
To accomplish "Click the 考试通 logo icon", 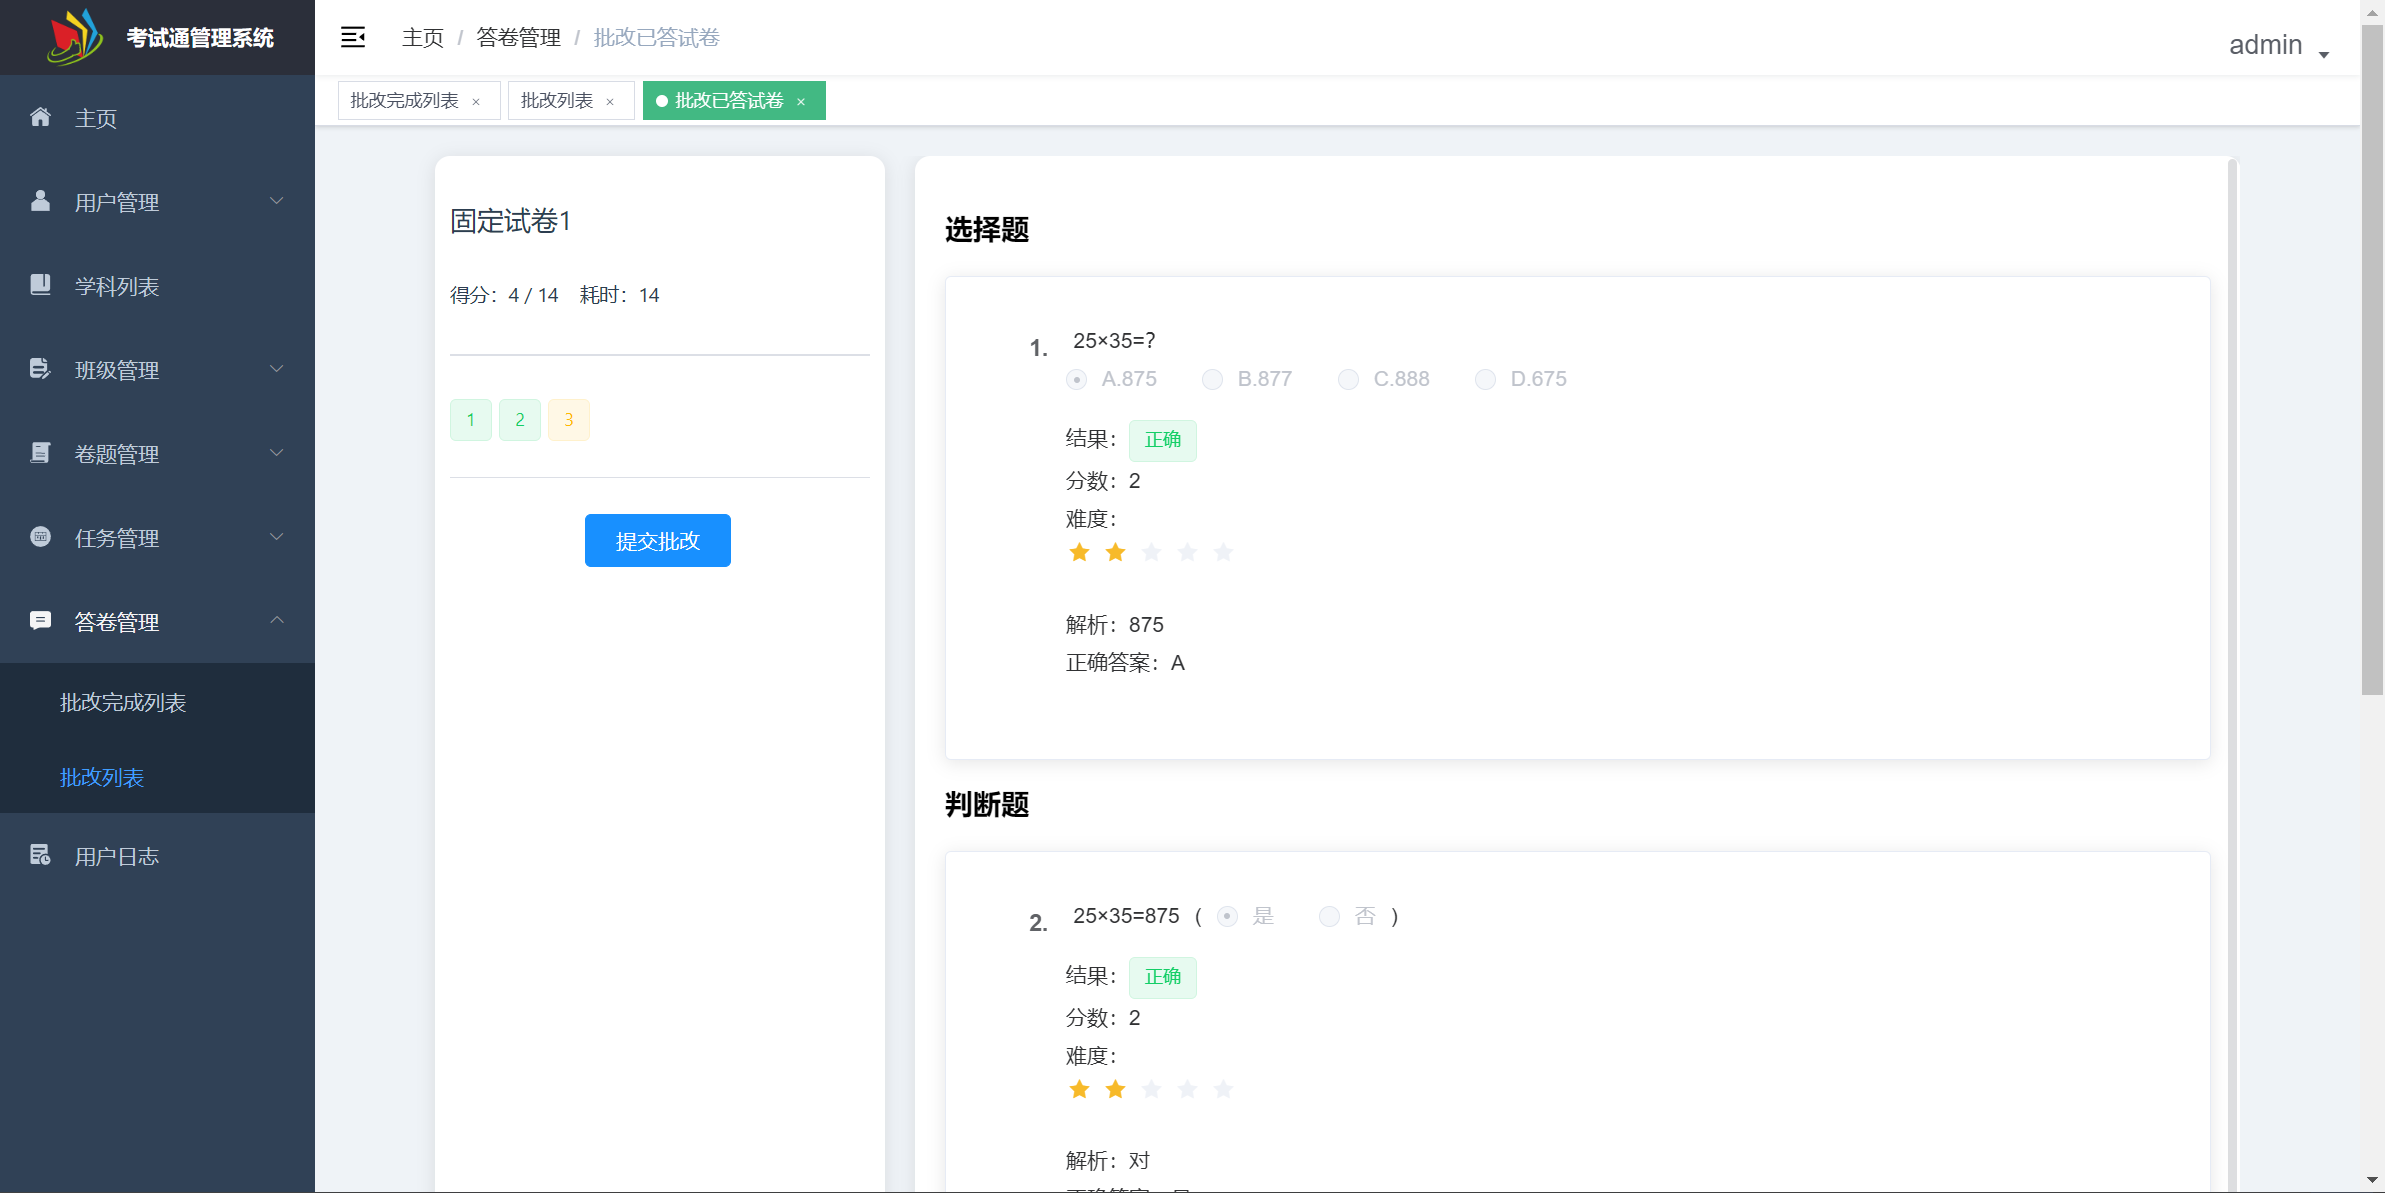I will pyautogui.click(x=76, y=37).
